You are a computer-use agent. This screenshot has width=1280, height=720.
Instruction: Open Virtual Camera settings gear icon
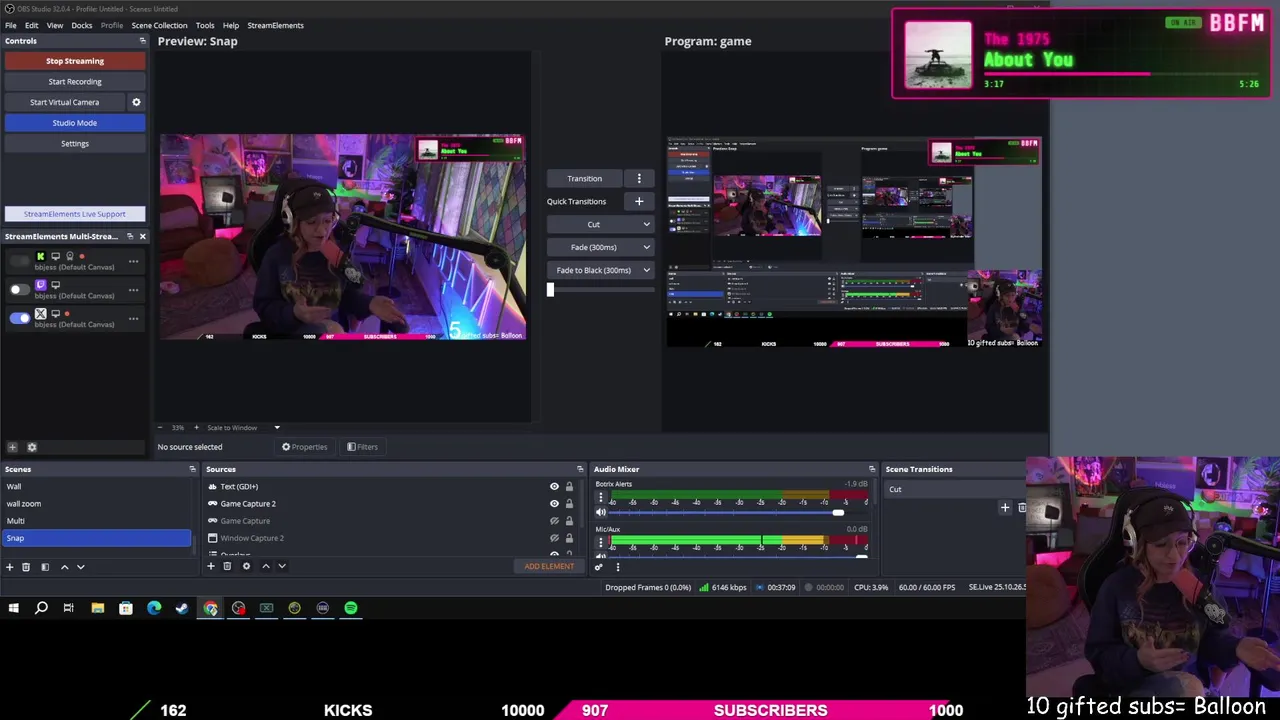[136, 102]
